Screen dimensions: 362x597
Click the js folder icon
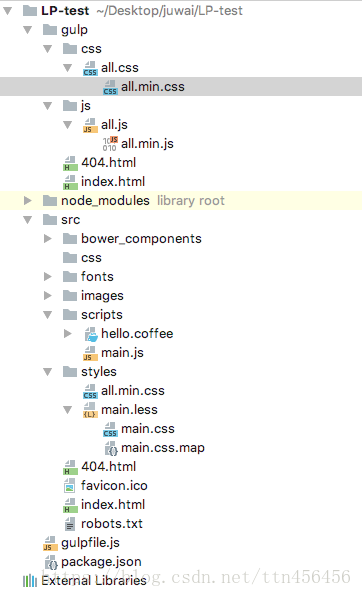point(70,106)
